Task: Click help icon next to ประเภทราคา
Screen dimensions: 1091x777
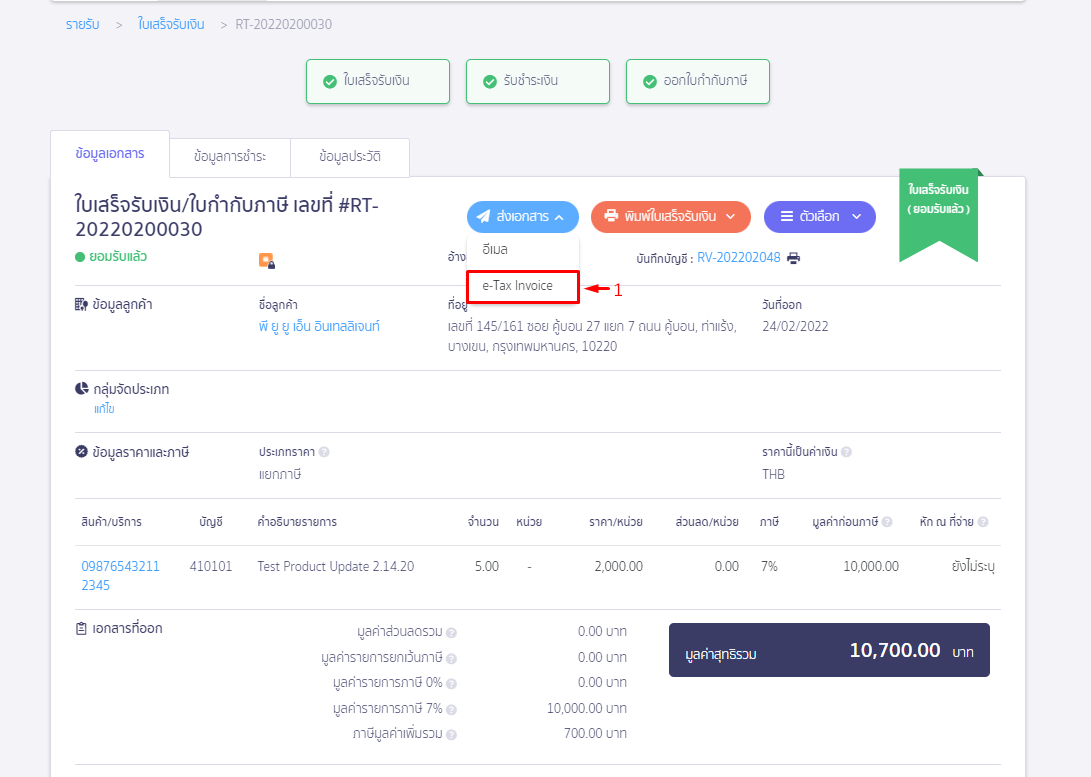Action: click(324, 452)
